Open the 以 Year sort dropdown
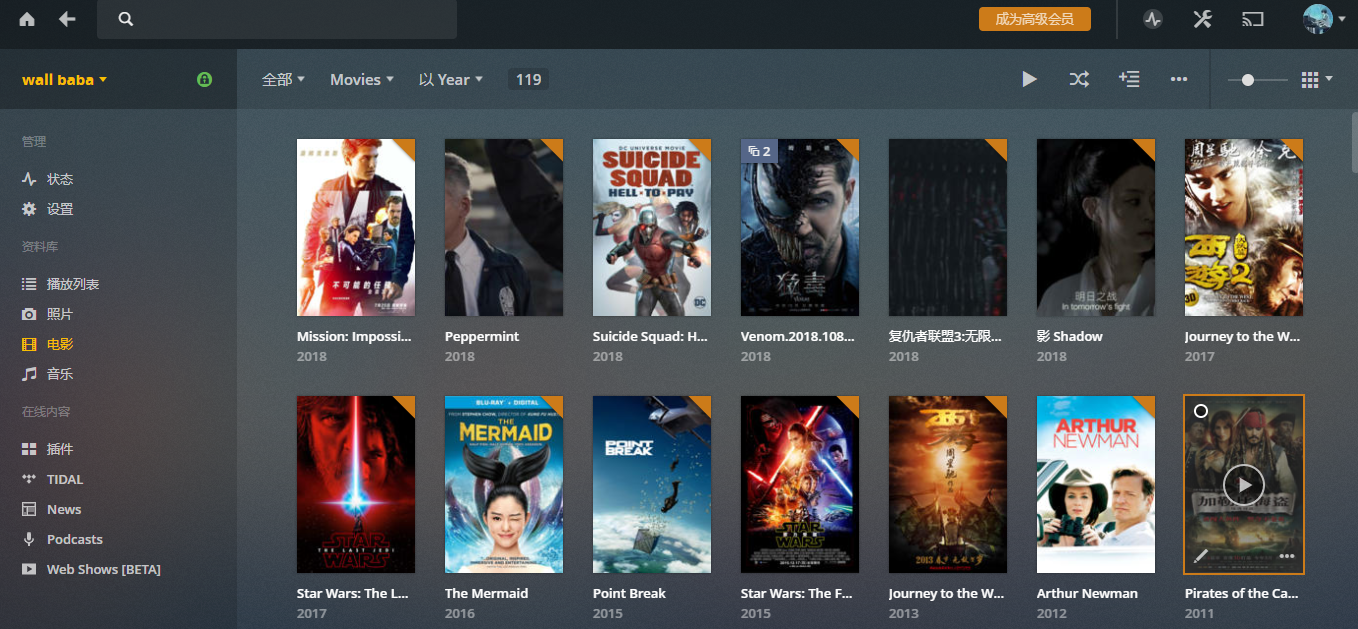This screenshot has height=629, width=1358. [x=451, y=79]
